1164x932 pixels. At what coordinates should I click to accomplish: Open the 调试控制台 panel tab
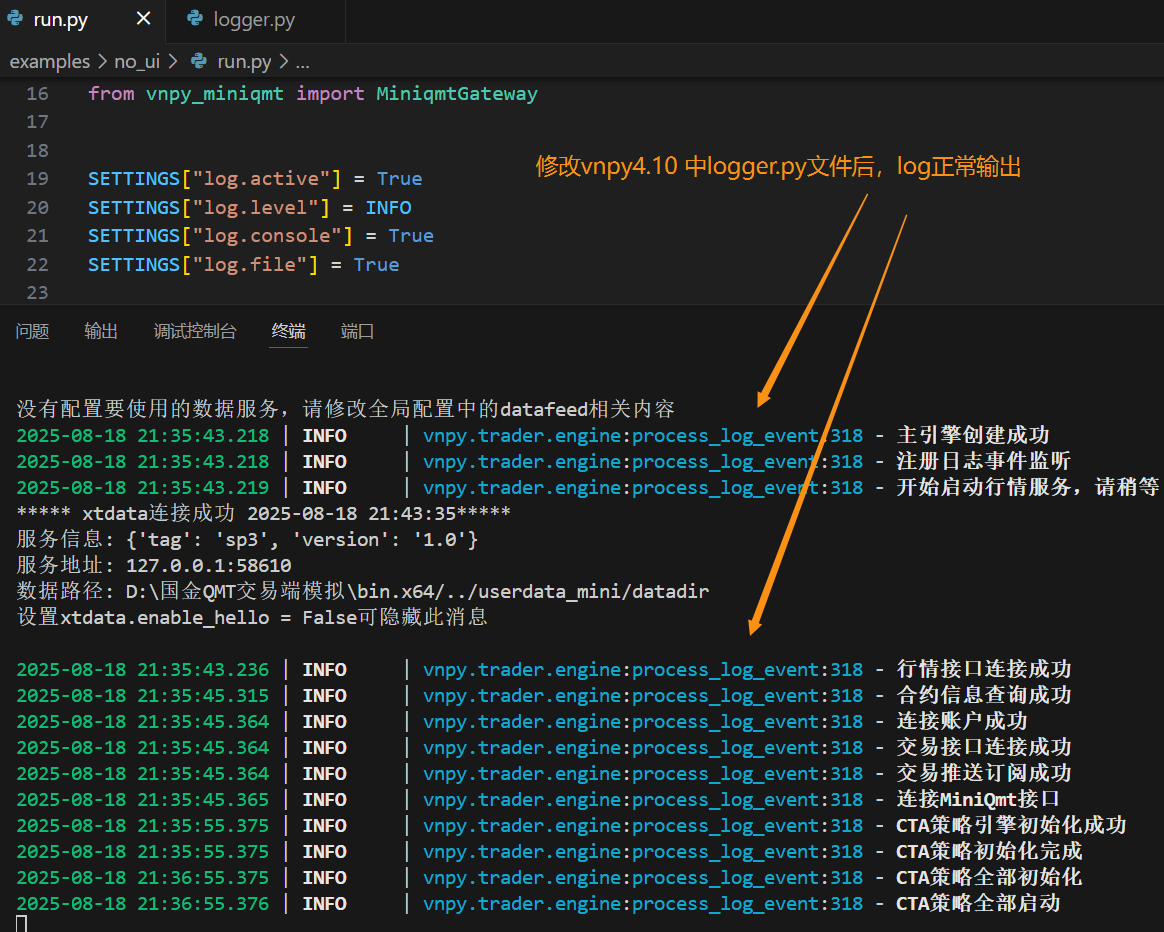(195, 331)
